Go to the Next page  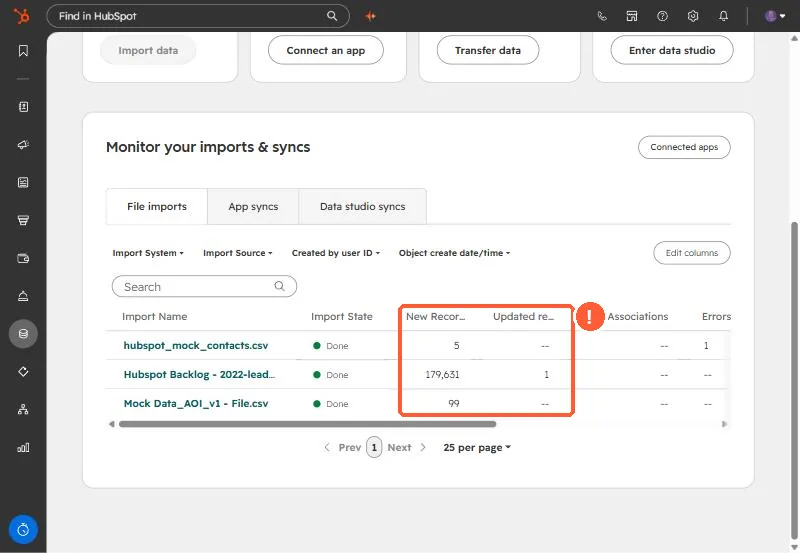click(407, 447)
